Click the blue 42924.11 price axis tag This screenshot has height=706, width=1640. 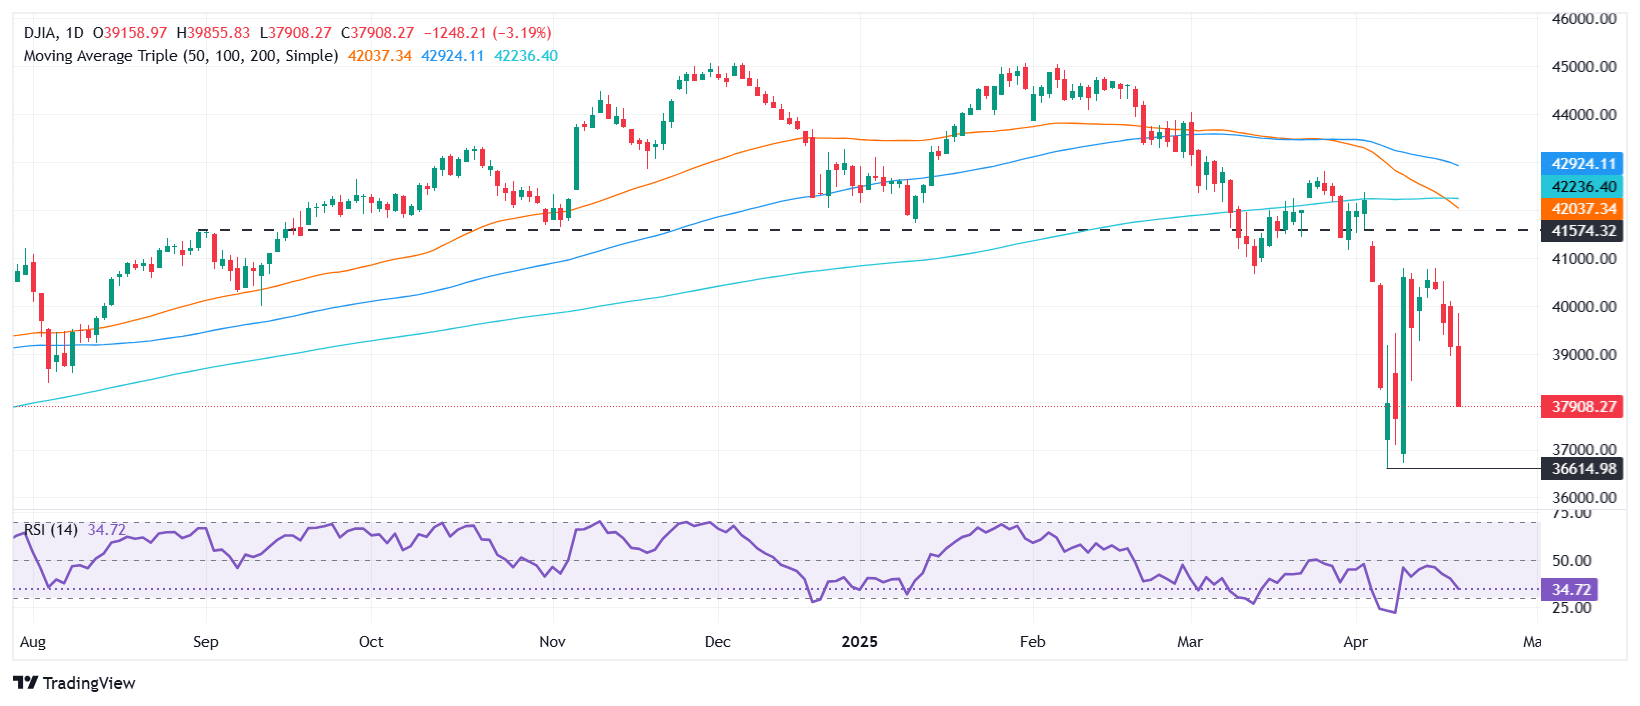(1584, 164)
